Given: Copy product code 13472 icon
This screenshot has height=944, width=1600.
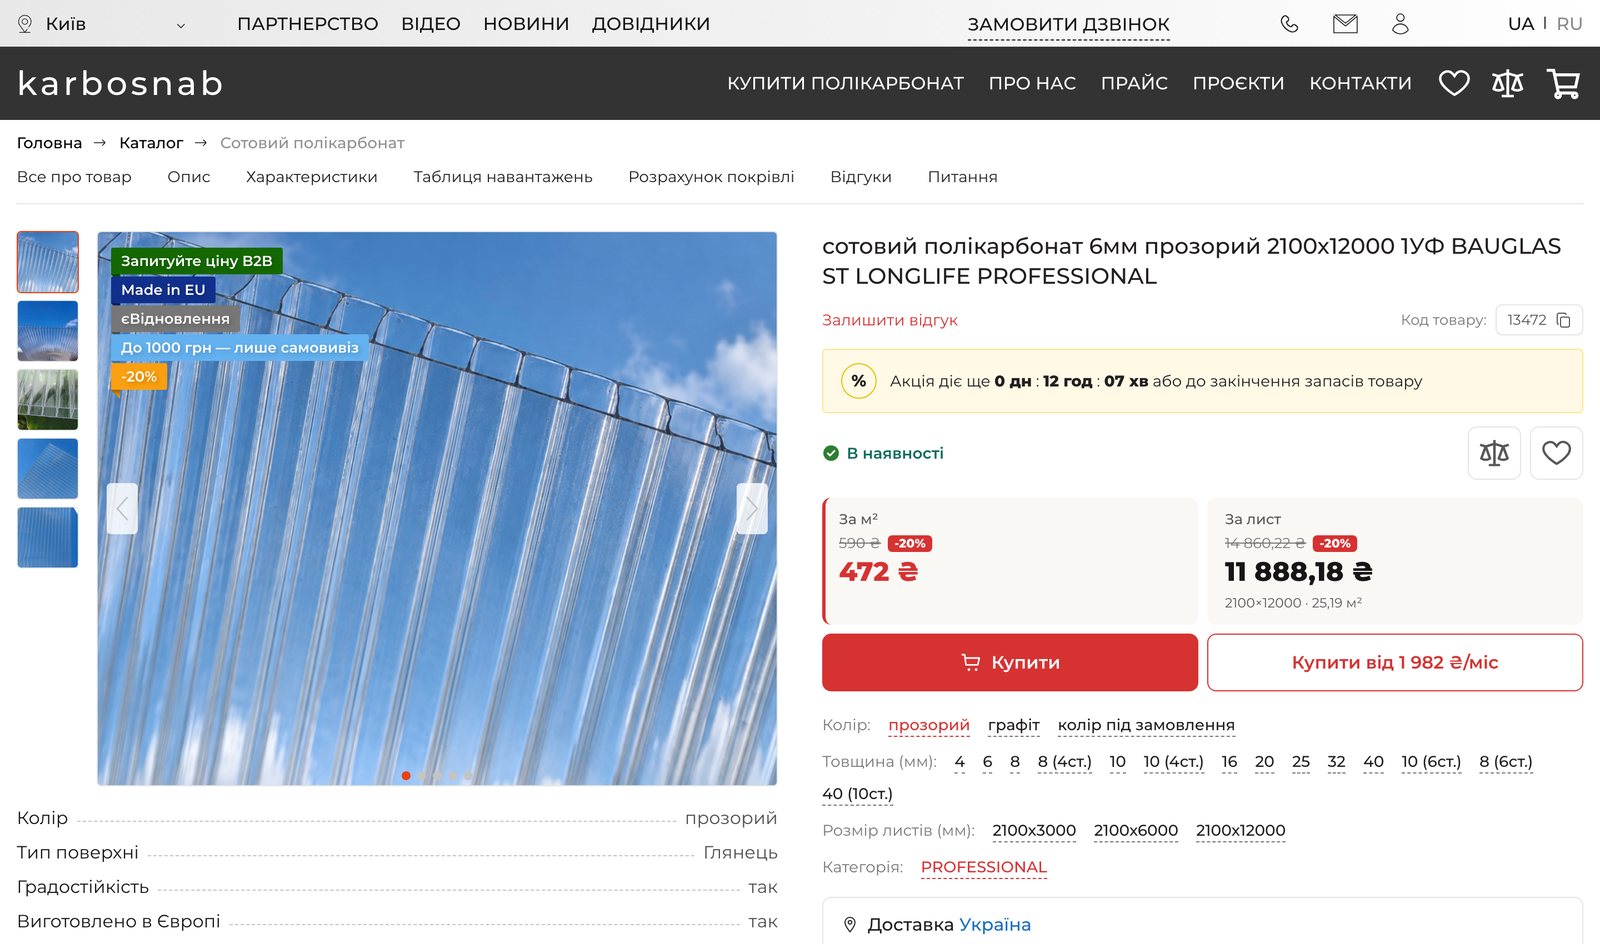Looking at the screenshot, I should [1564, 320].
